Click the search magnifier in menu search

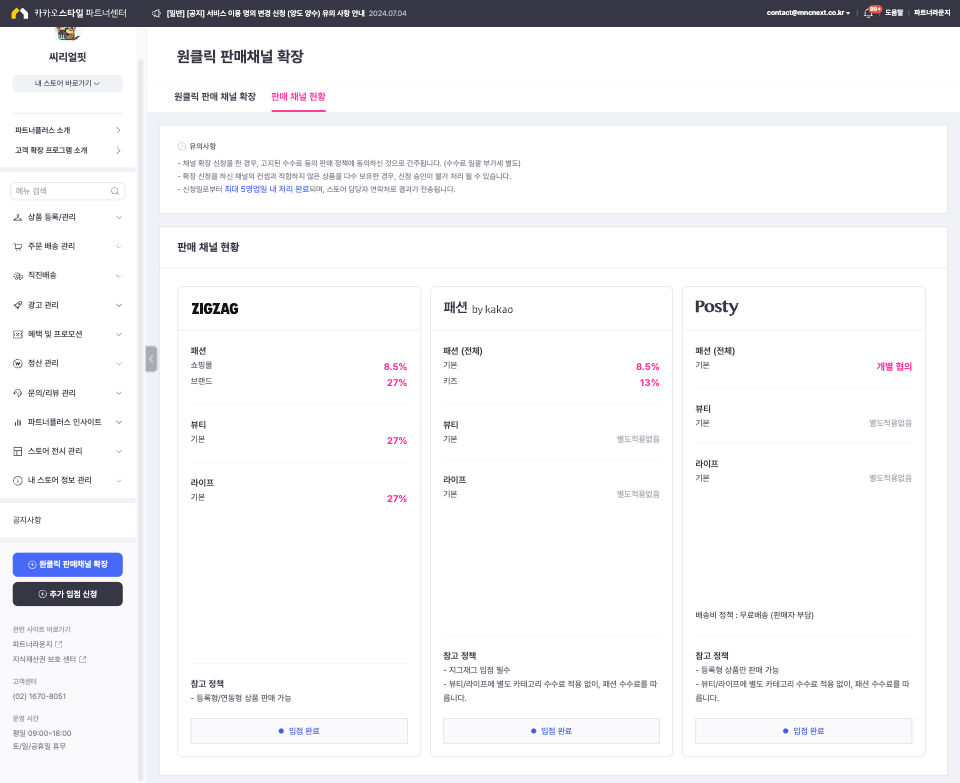click(x=116, y=191)
